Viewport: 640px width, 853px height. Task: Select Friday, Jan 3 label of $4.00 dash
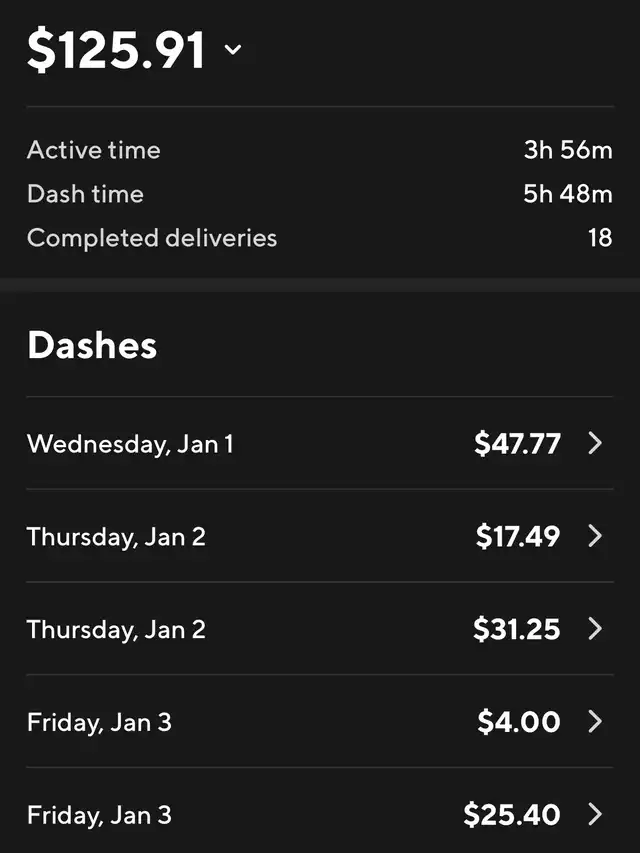click(x=99, y=722)
